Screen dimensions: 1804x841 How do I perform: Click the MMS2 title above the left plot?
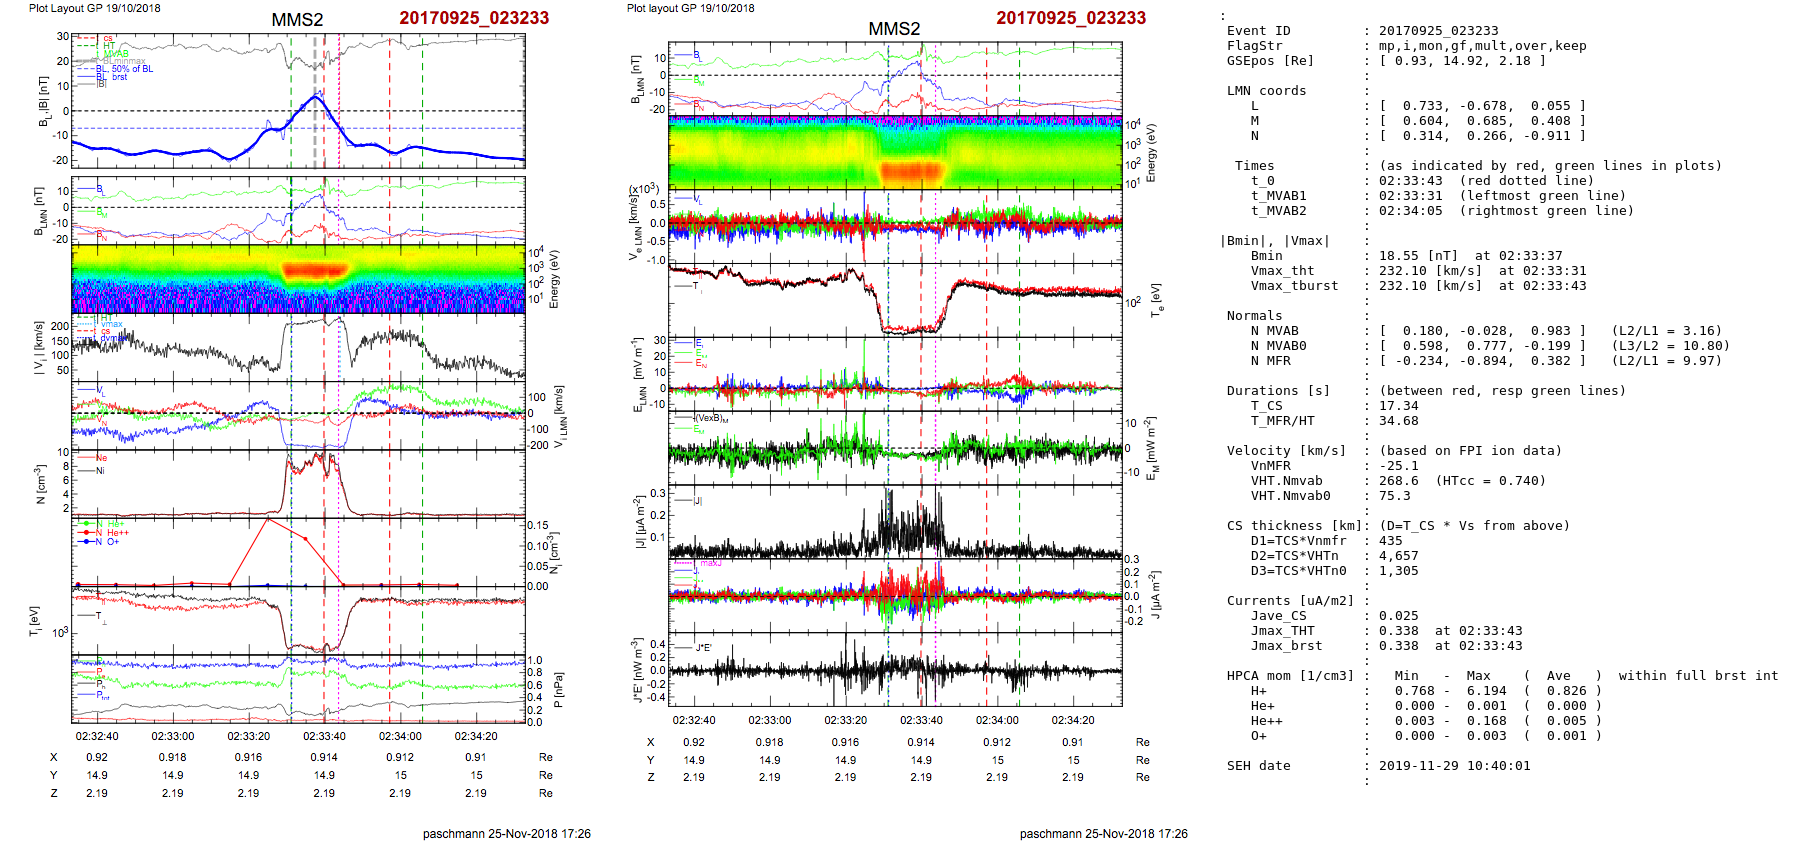(297, 20)
